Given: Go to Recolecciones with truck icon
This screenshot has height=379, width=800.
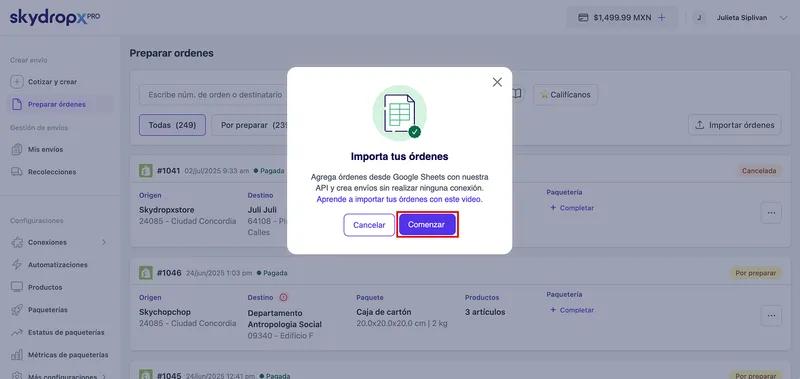Looking at the screenshot, I should (x=52, y=172).
